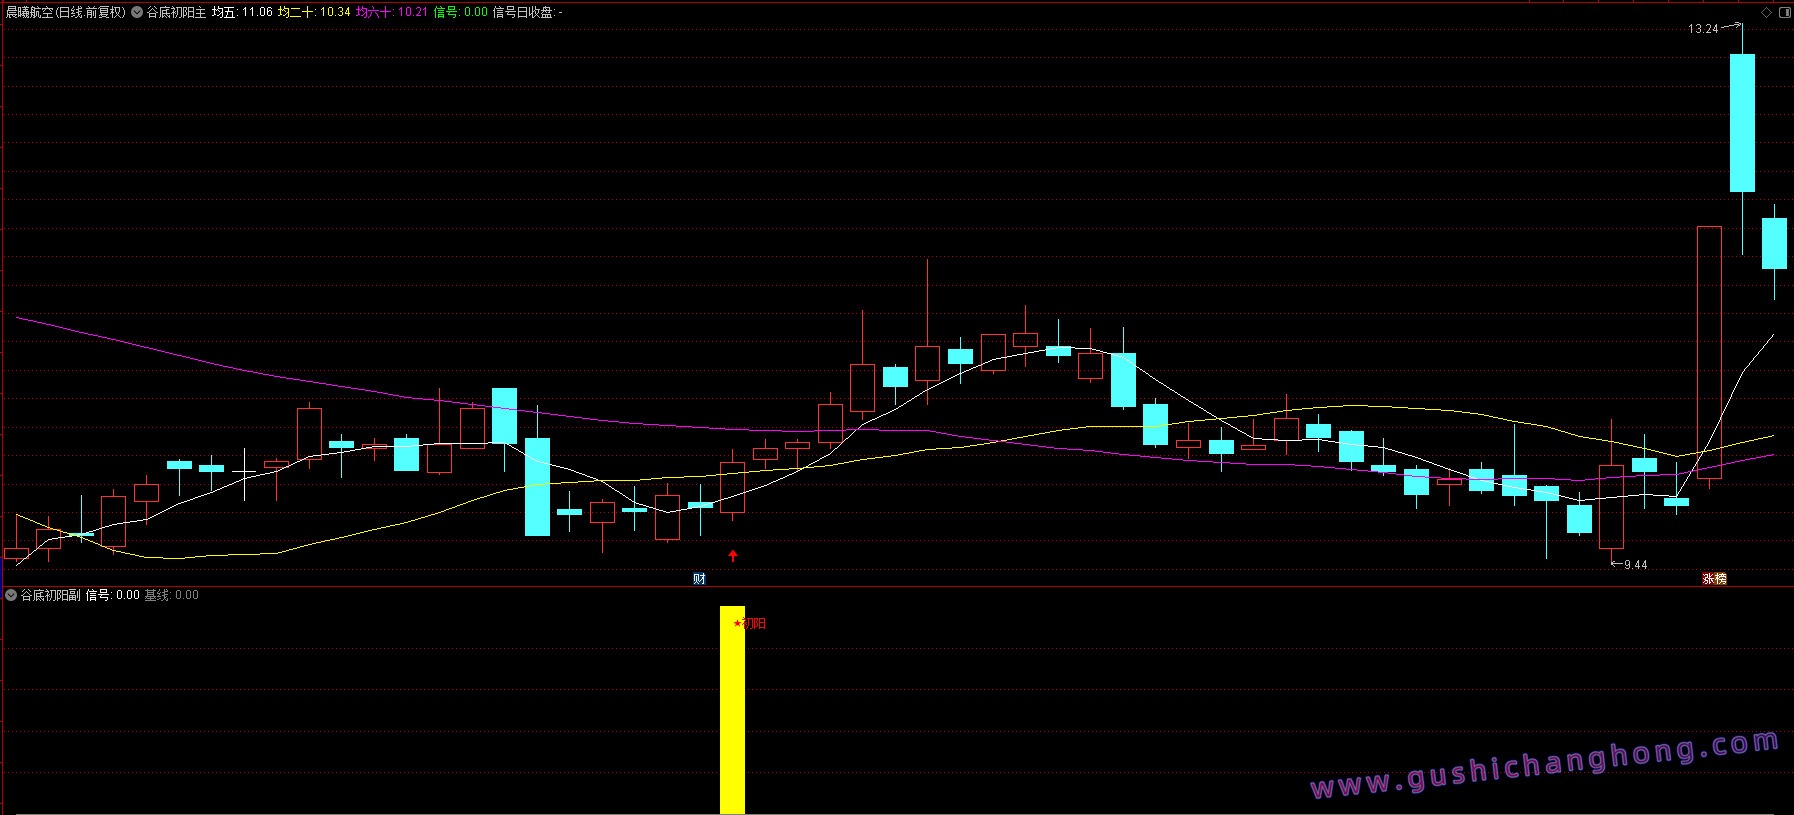
Task: Click the 晨曦航空(日线,前复权) stock title
Action: [66, 12]
